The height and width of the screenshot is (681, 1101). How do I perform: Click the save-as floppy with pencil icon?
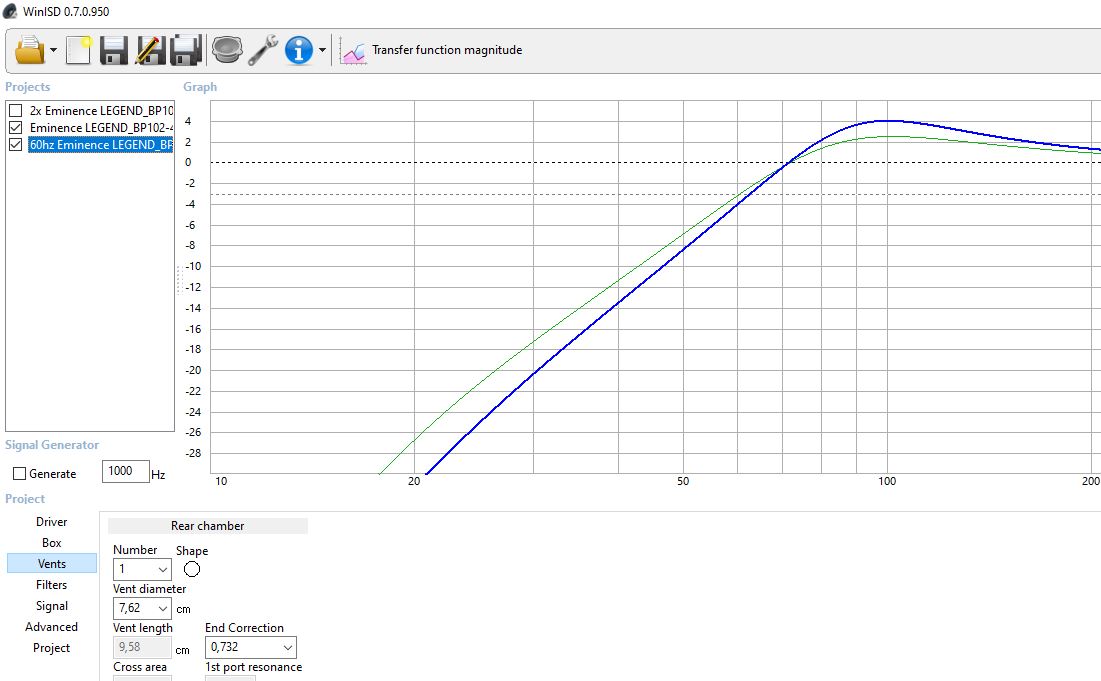[x=150, y=50]
